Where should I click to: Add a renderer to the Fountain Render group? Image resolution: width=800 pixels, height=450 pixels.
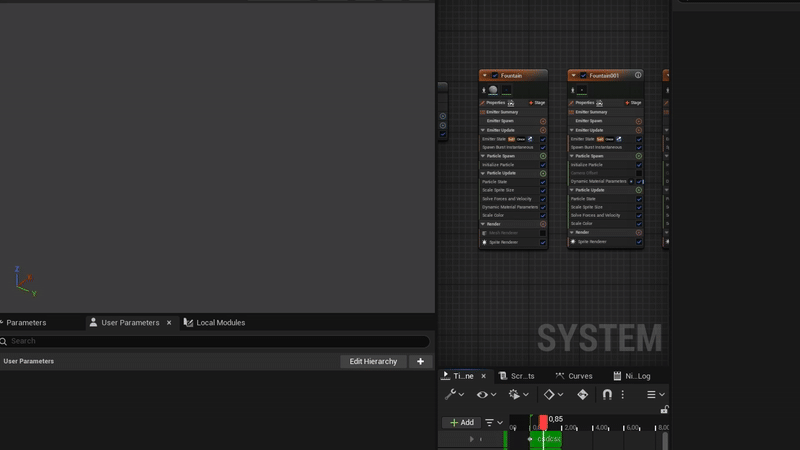click(x=543, y=224)
